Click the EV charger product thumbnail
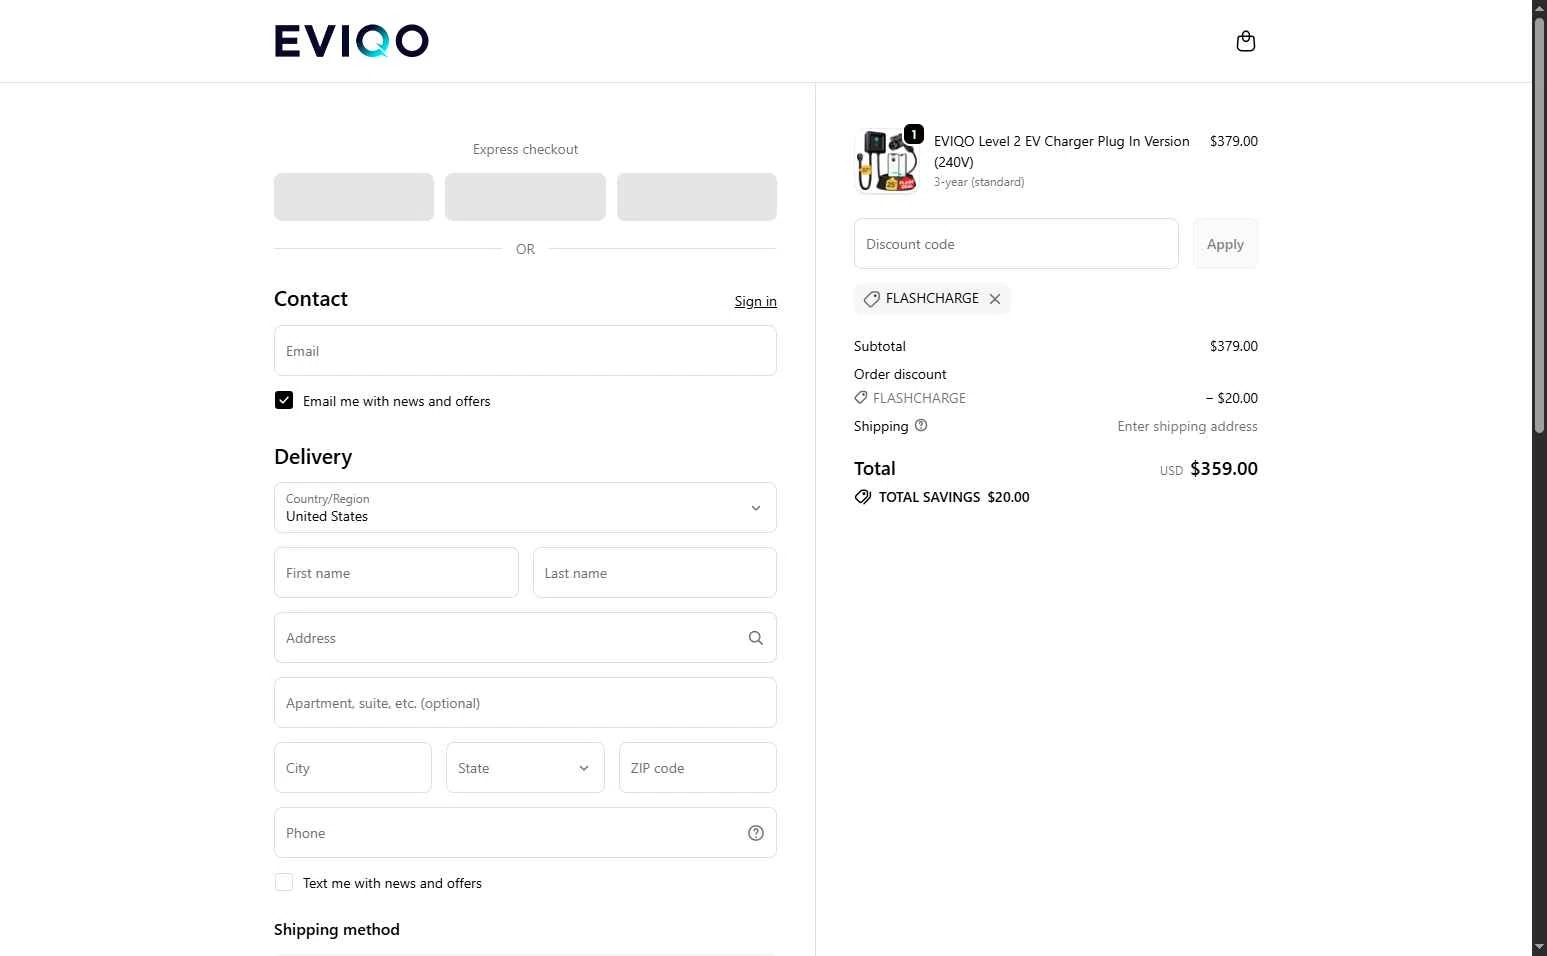This screenshot has width=1547, height=956. 886,161
